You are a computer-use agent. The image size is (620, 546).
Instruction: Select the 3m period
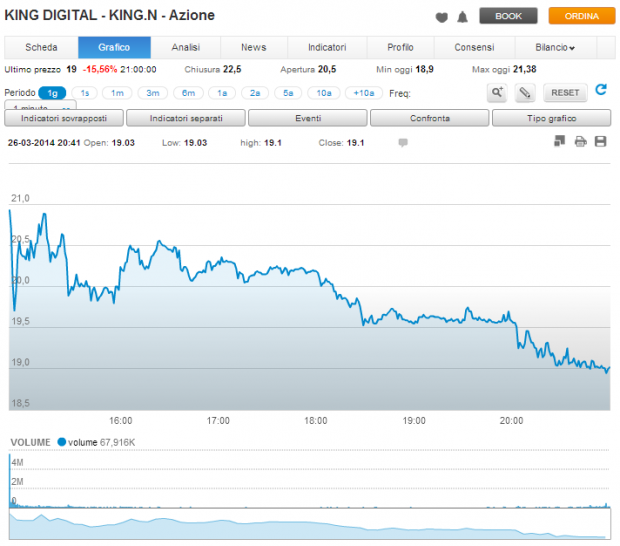click(x=153, y=93)
